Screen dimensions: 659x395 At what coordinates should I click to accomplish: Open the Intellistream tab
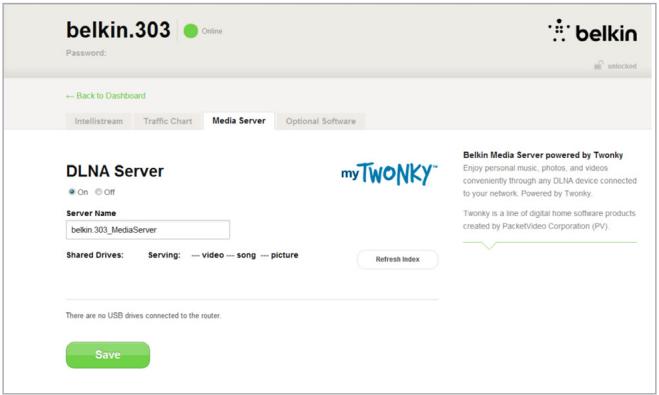click(99, 121)
